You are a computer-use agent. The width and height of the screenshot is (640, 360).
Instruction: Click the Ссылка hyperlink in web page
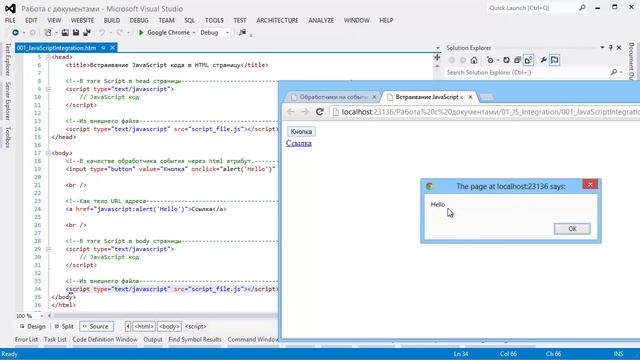click(x=299, y=143)
